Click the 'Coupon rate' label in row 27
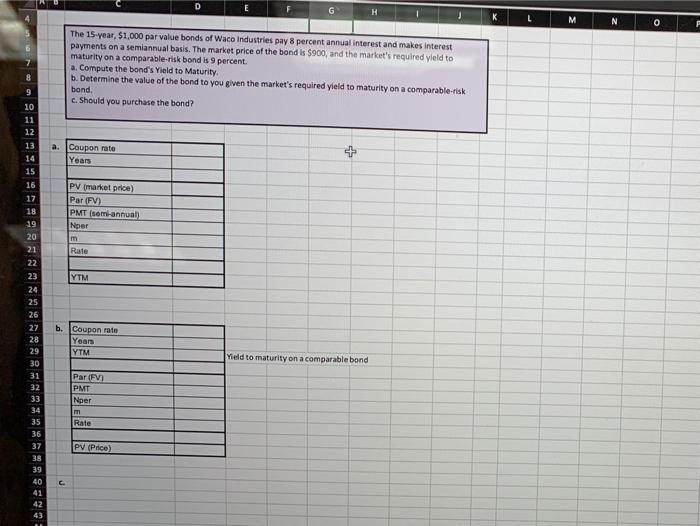Viewport: 700px width, 526px height. (x=95, y=330)
